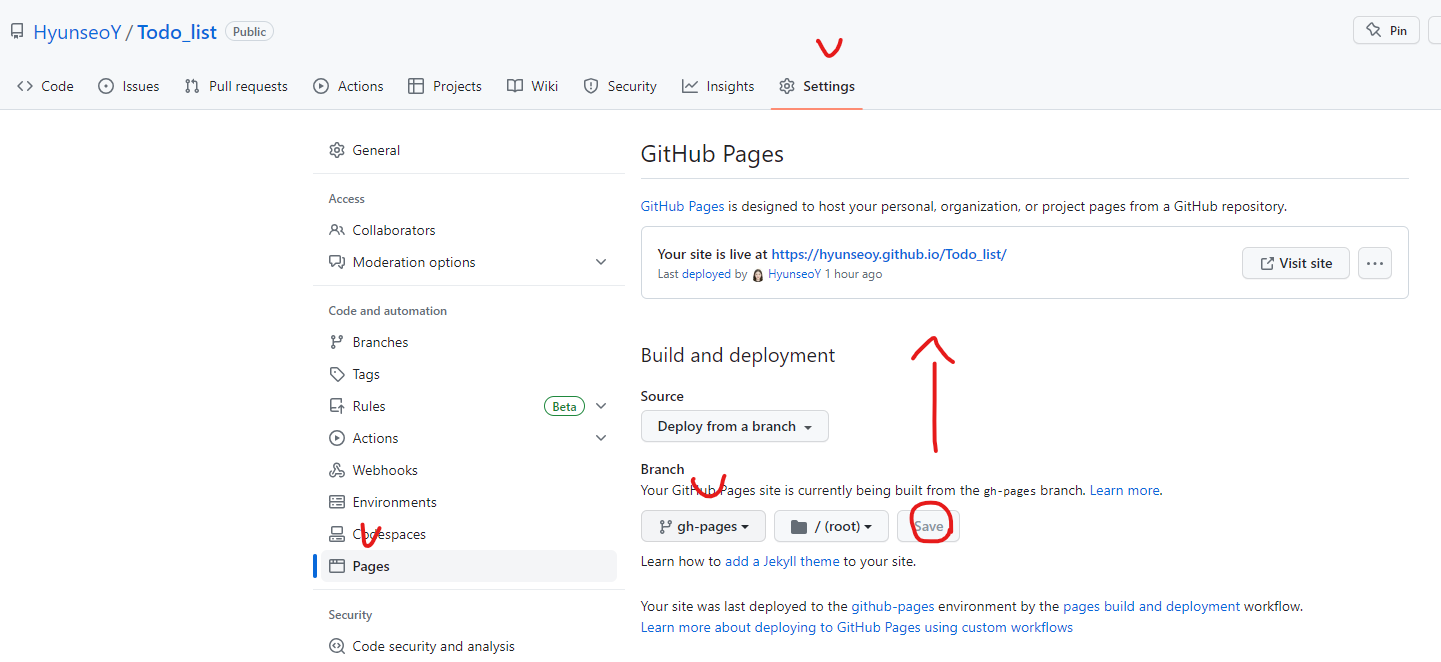
Task: Click the Beta label next to Rules
Action: [564, 406]
